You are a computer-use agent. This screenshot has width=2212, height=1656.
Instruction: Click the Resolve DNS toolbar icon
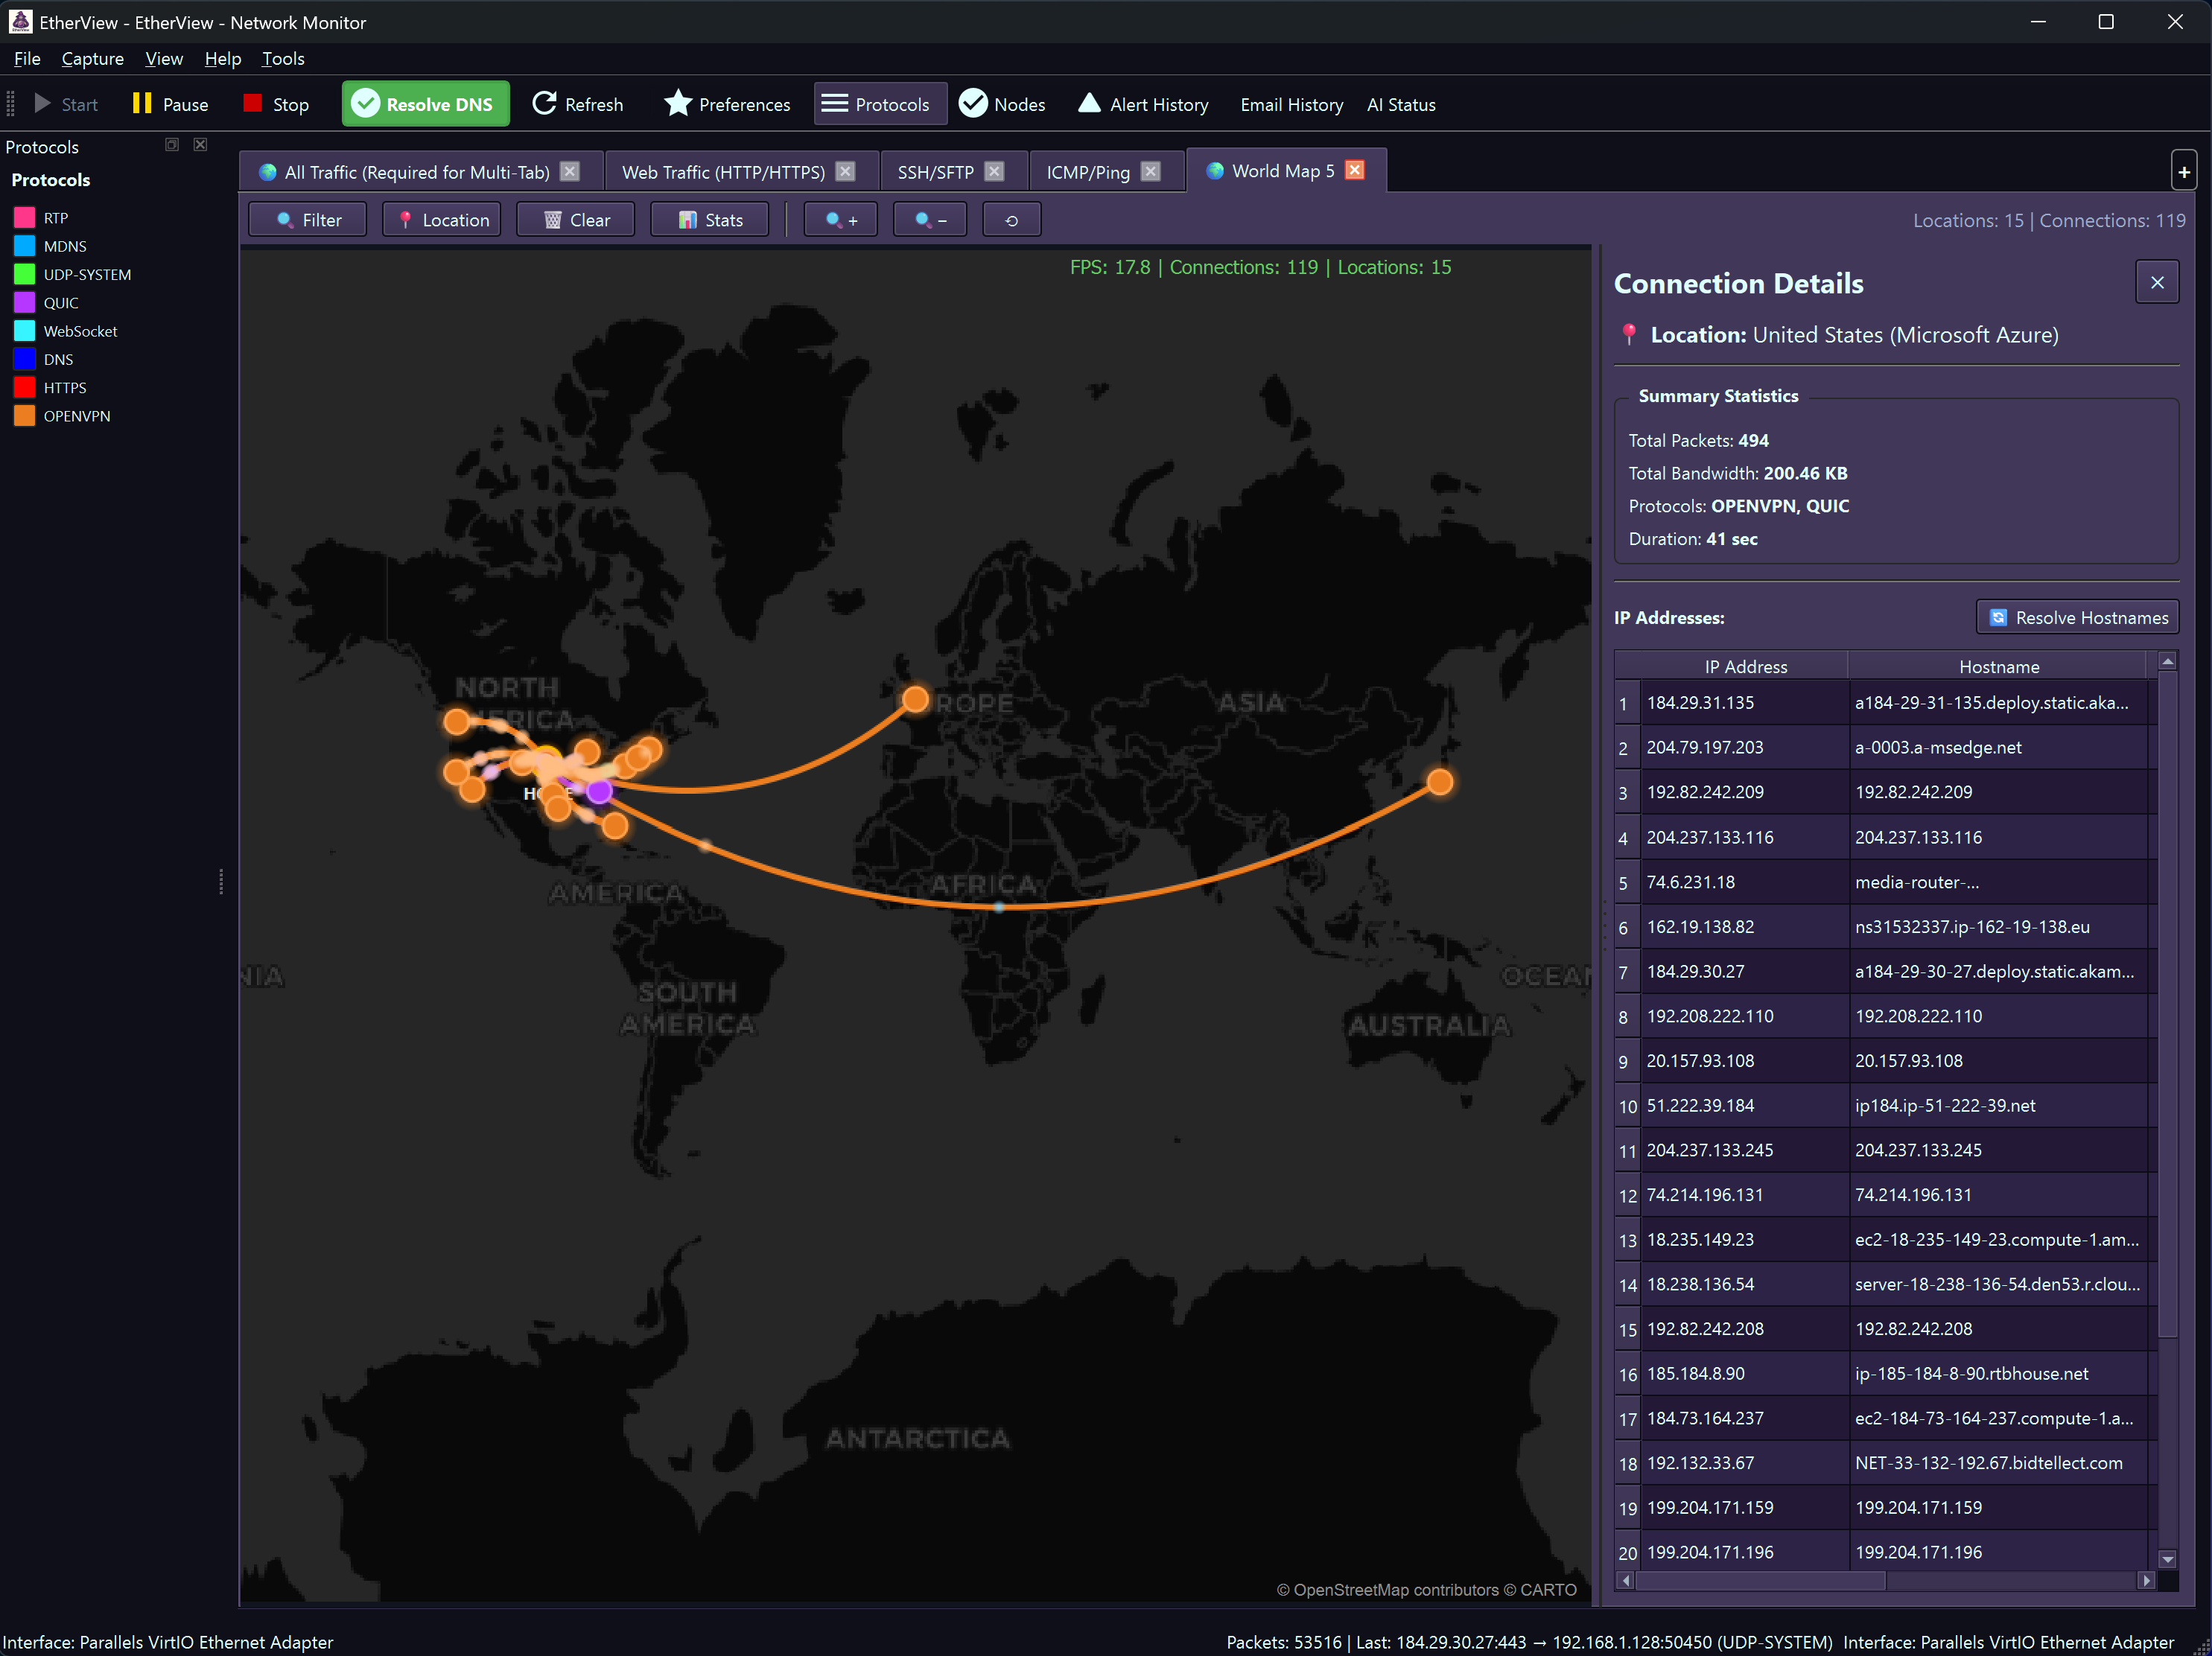point(424,103)
